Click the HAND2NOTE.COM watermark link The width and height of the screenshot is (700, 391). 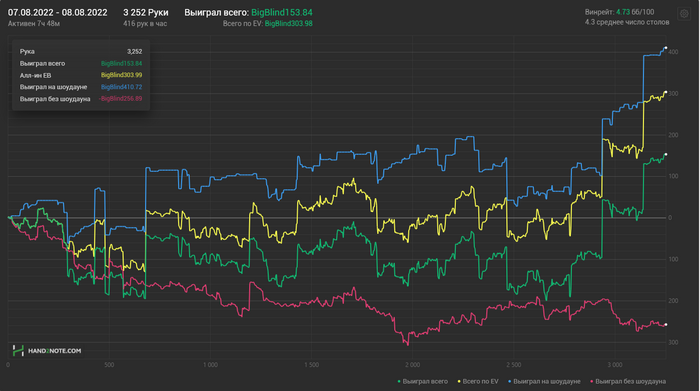pyautogui.click(x=54, y=351)
